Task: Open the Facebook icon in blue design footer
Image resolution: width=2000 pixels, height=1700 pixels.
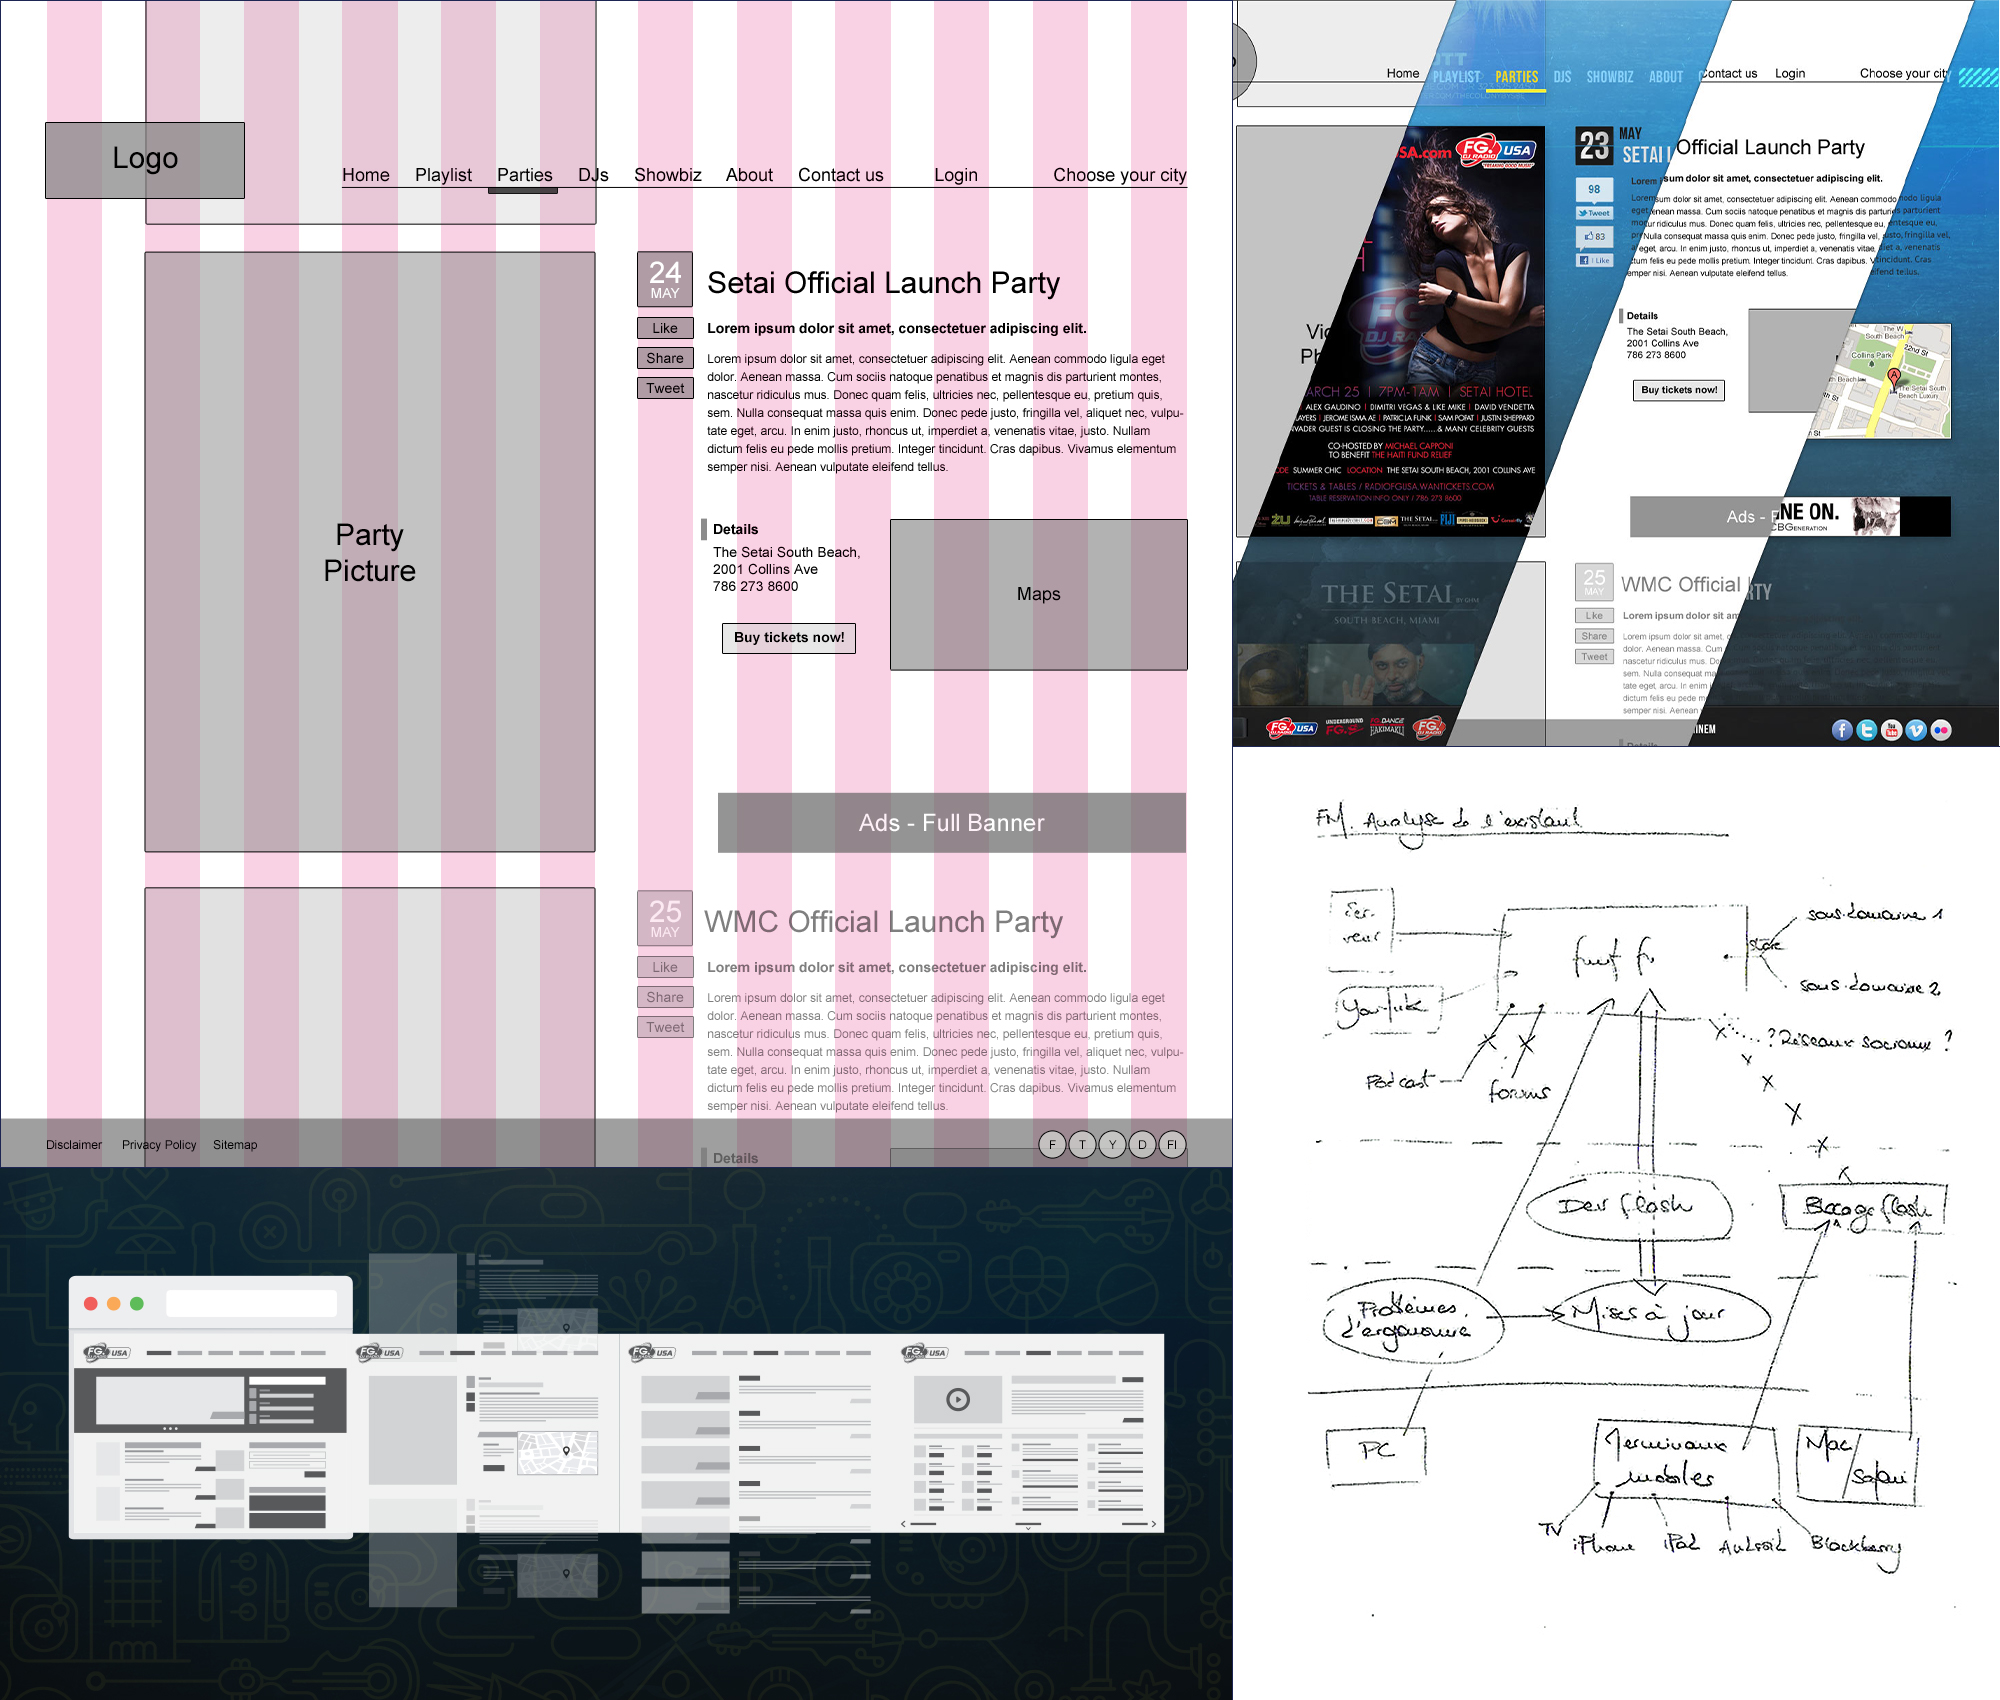Action: tap(1842, 730)
